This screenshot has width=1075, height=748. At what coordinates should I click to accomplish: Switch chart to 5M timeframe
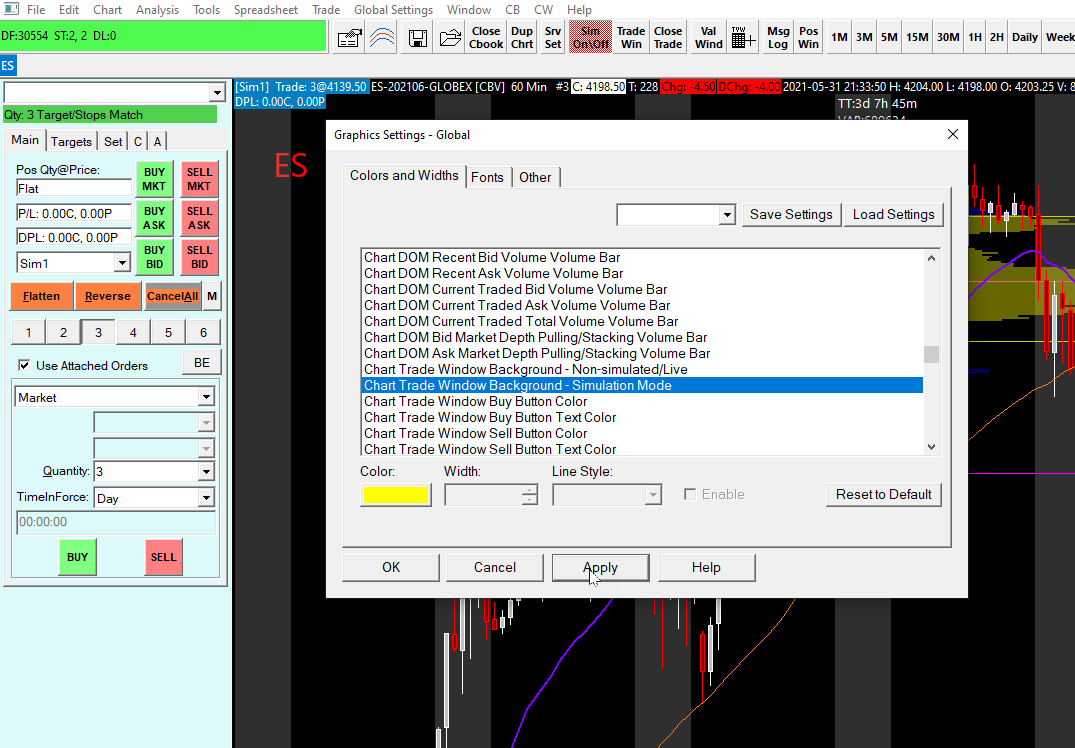pos(889,38)
